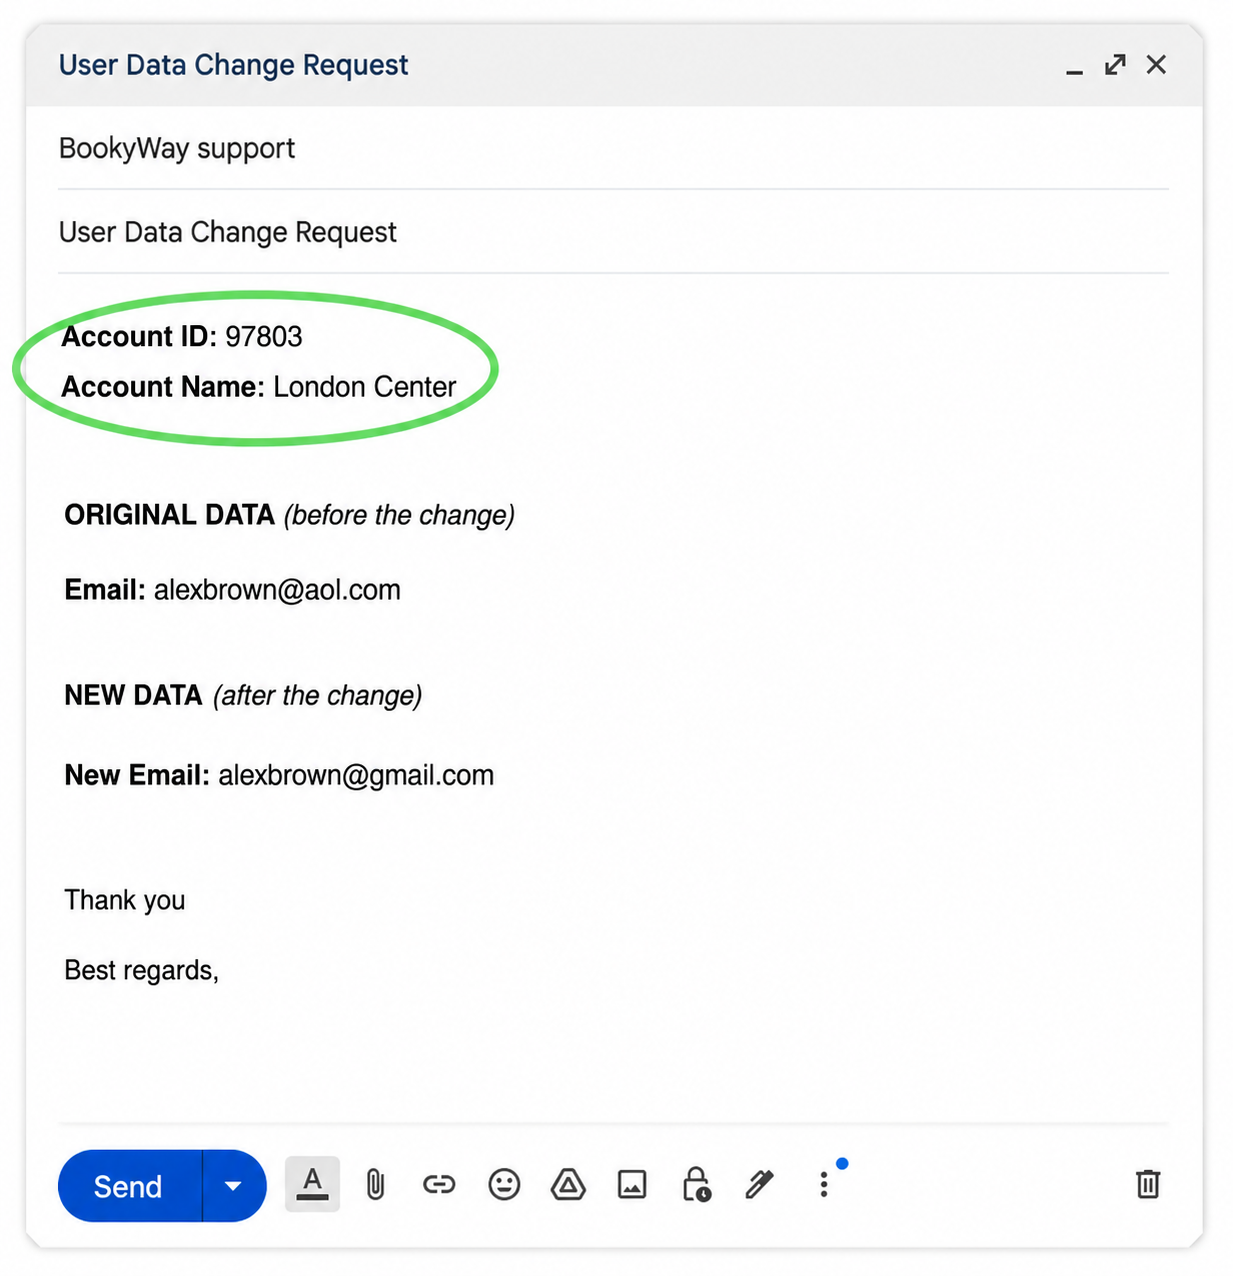Viewport: 1233px width, 1276px height.
Task: Click the compose window title bar text
Action: pyautogui.click(x=233, y=65)
